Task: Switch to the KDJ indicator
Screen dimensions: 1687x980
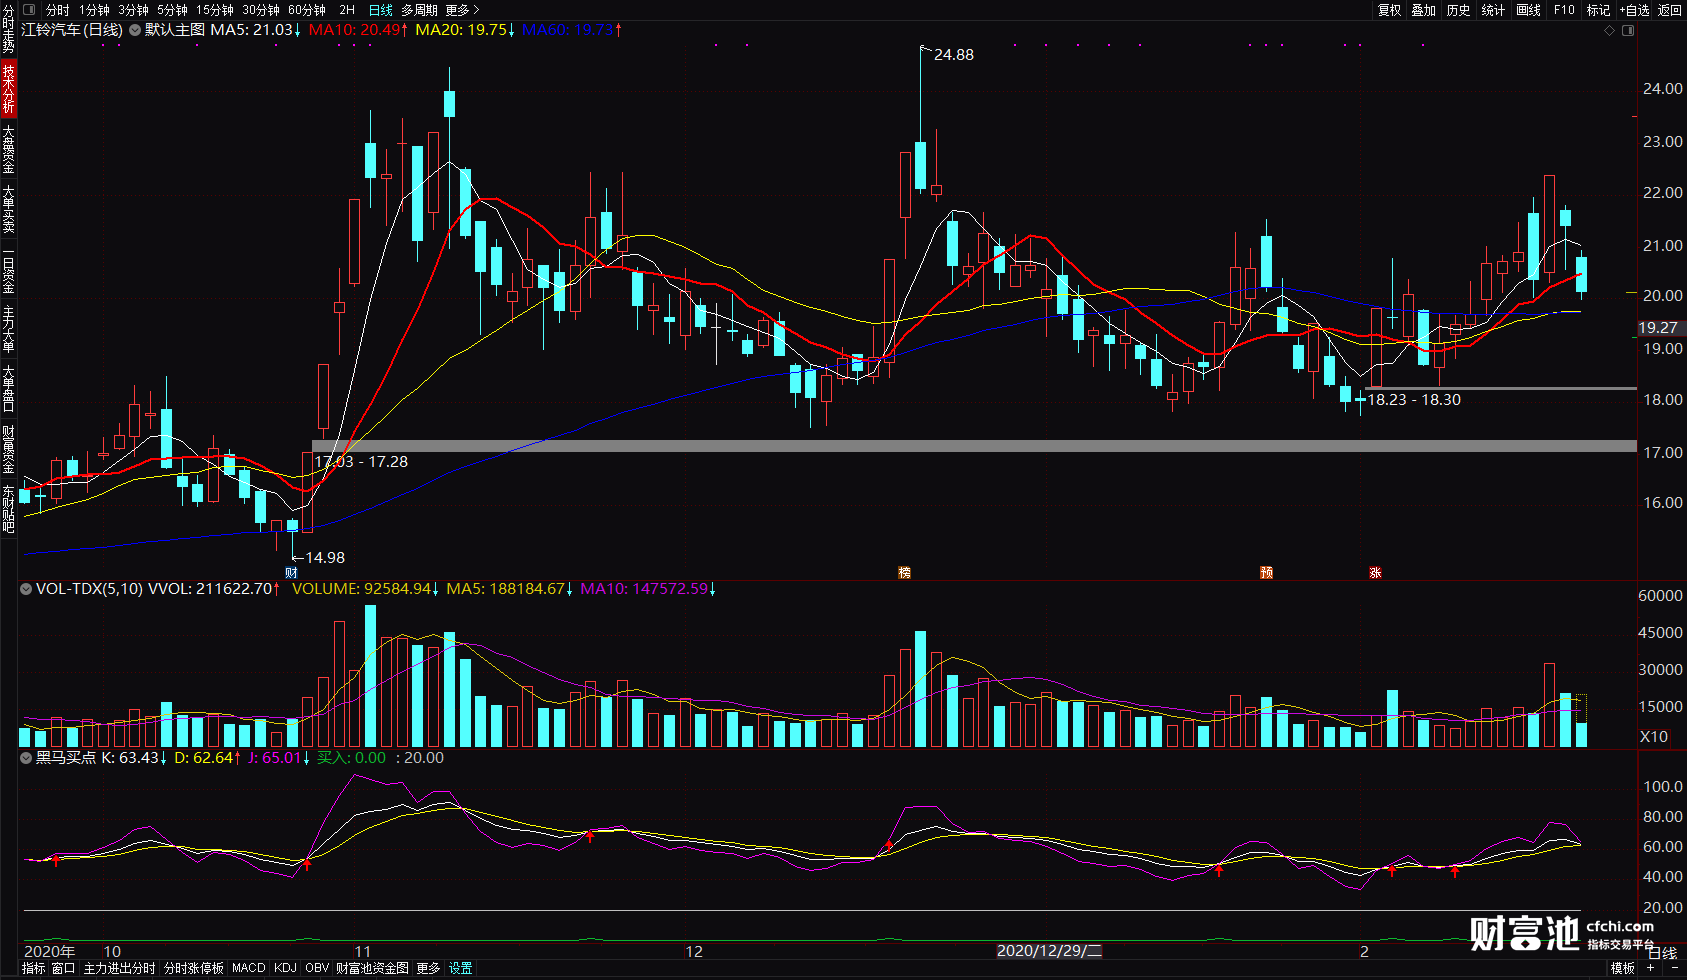Action: [285, 968]
